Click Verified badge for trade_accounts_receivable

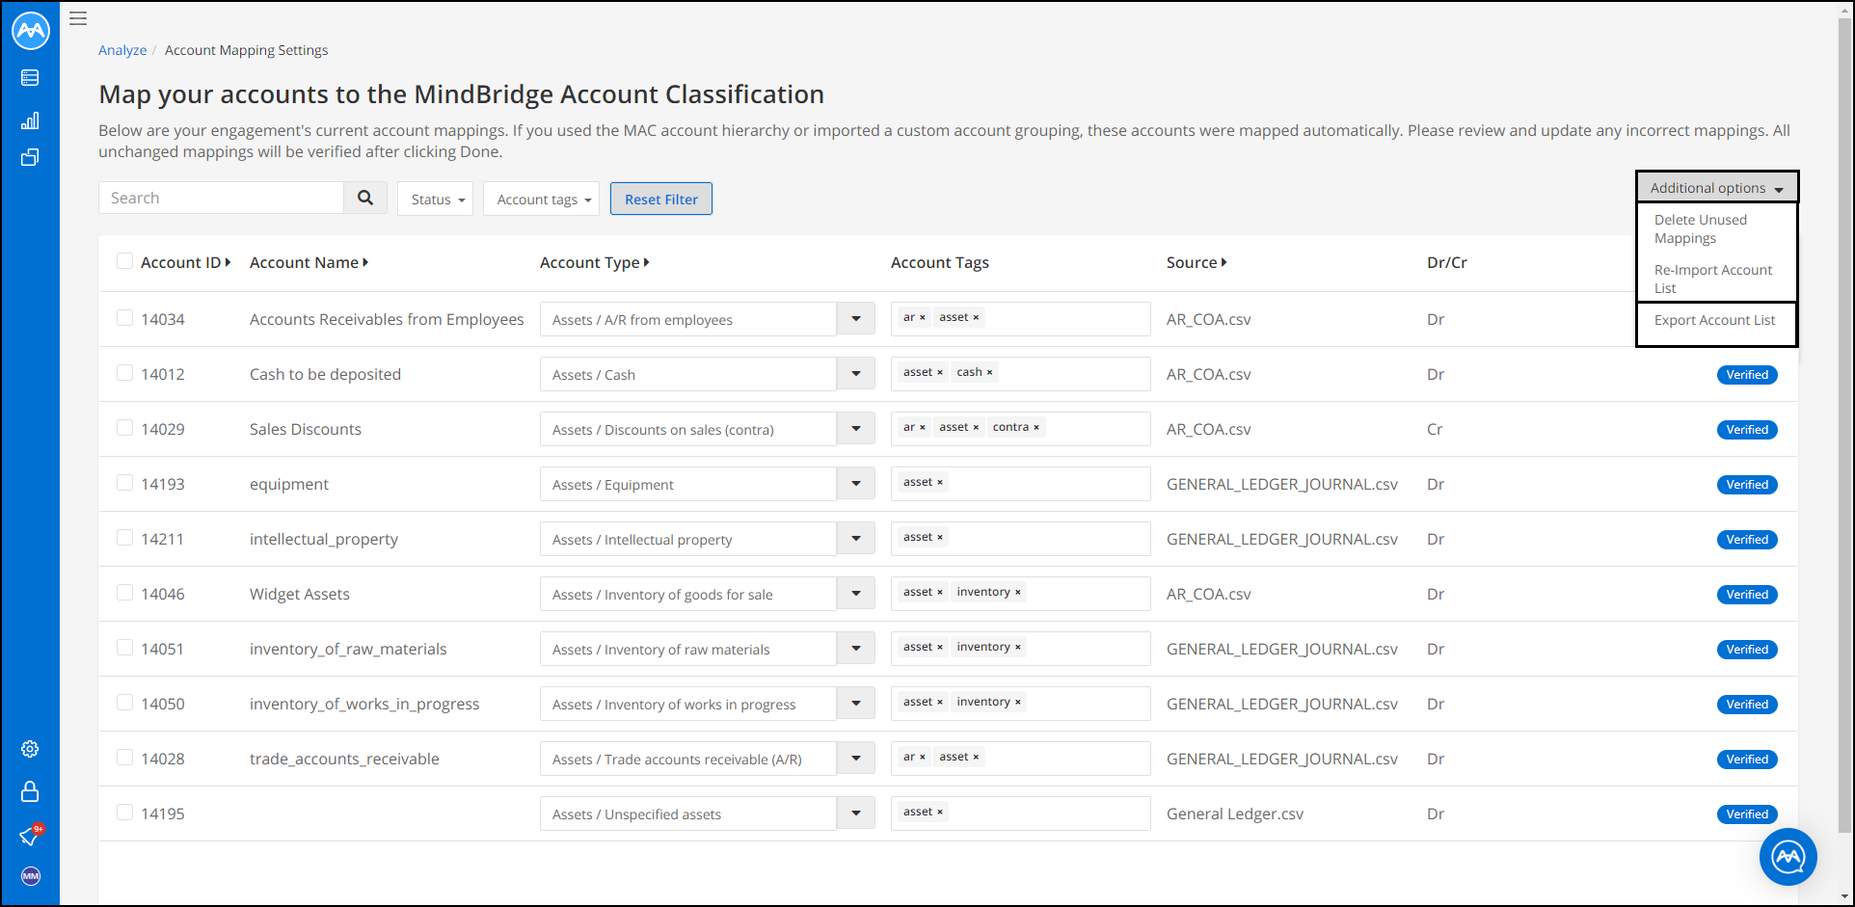pos(1747,760)
